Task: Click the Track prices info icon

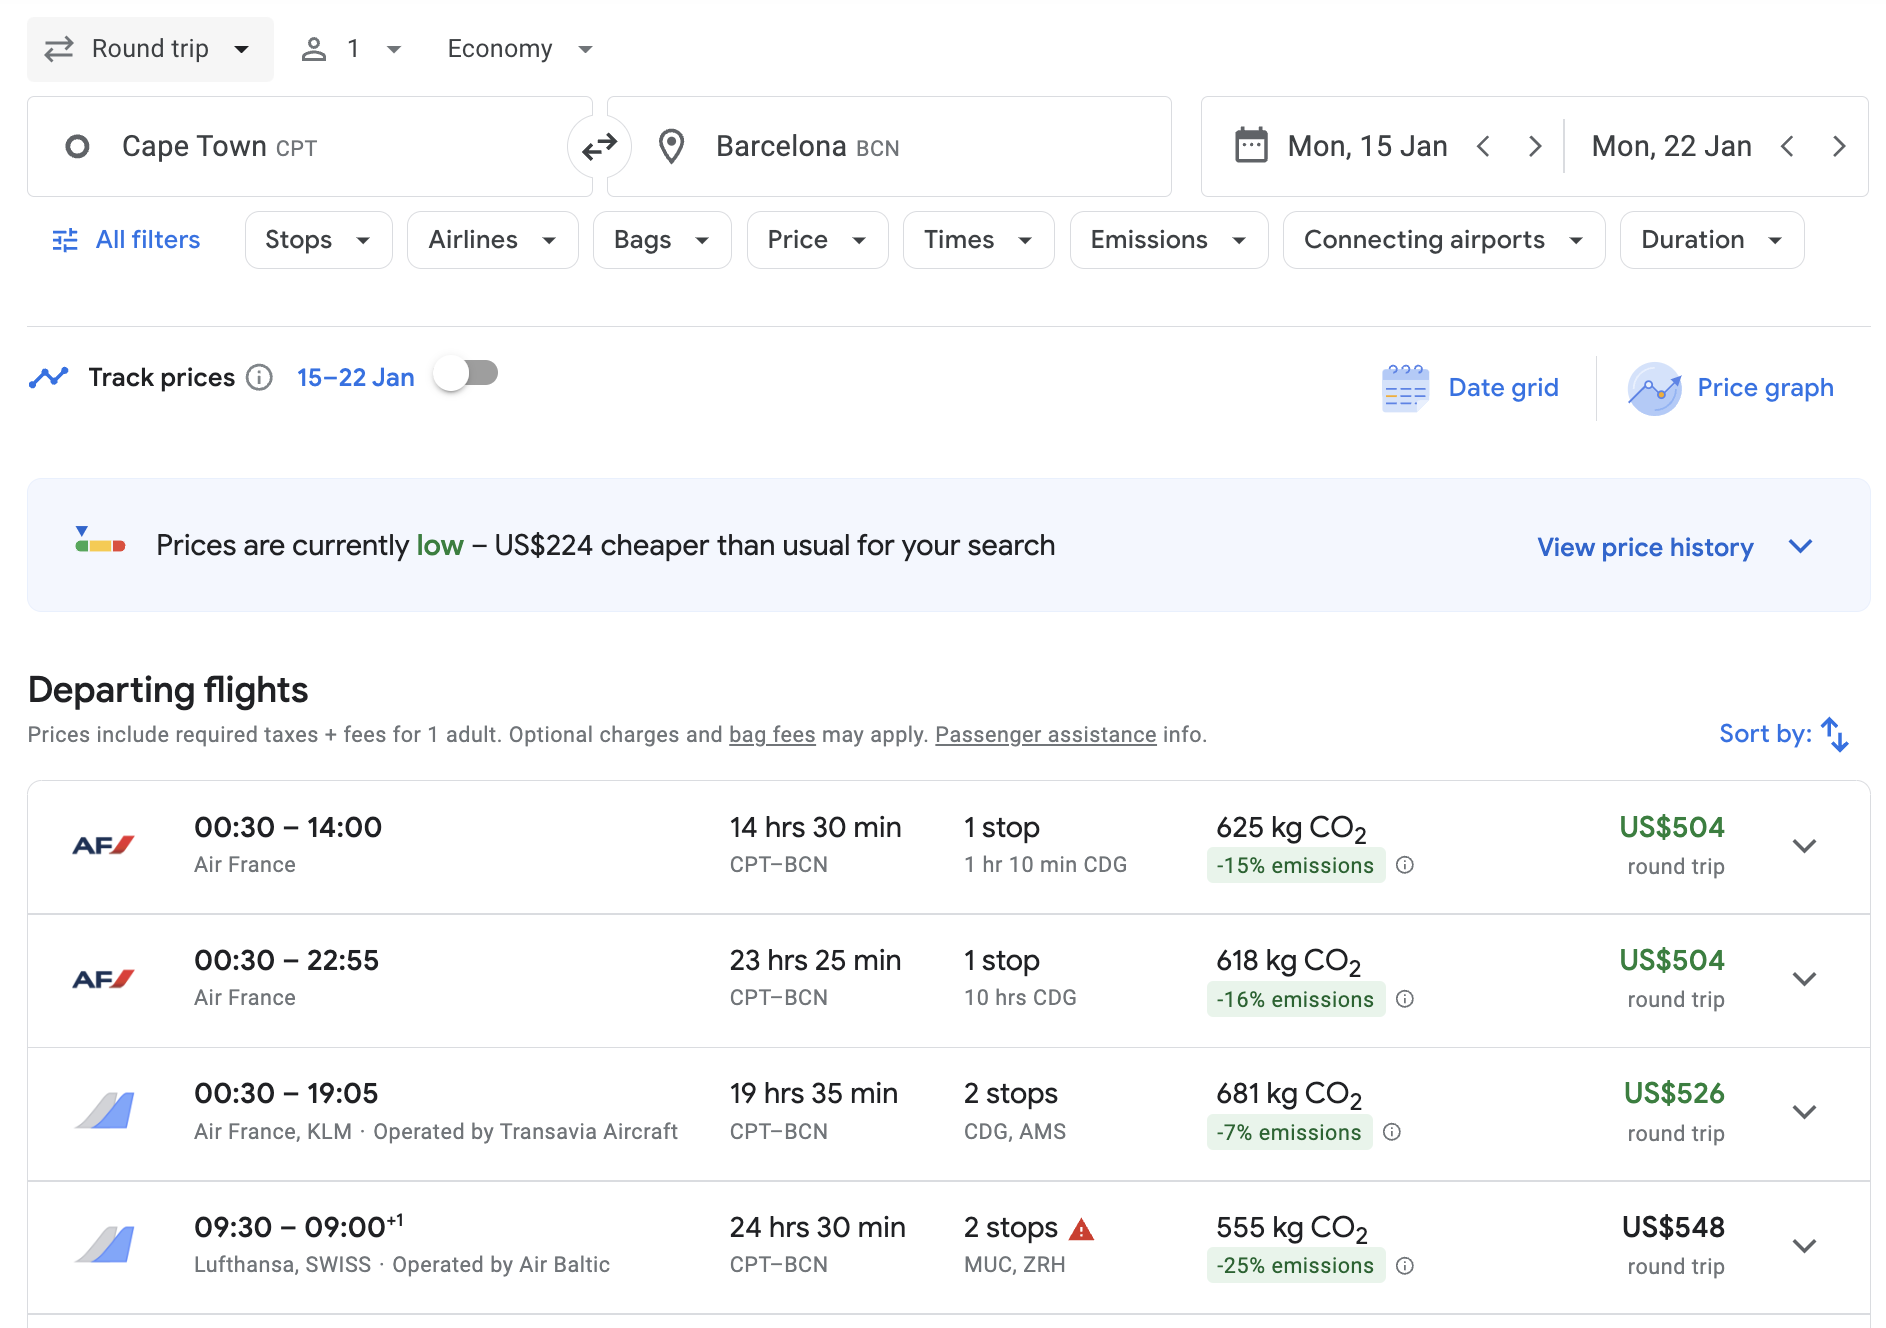Action: coord(259,378)
